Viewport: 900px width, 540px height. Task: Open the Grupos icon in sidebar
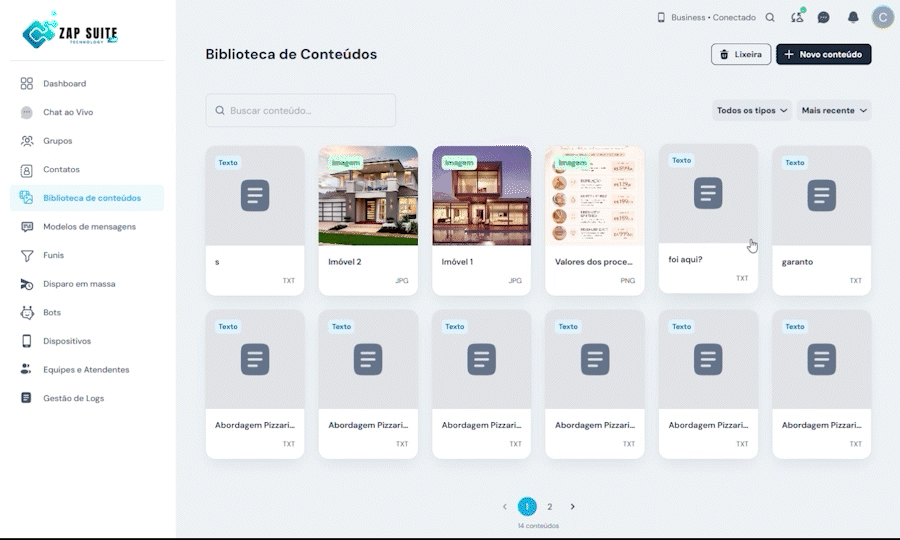pos(27,141)
